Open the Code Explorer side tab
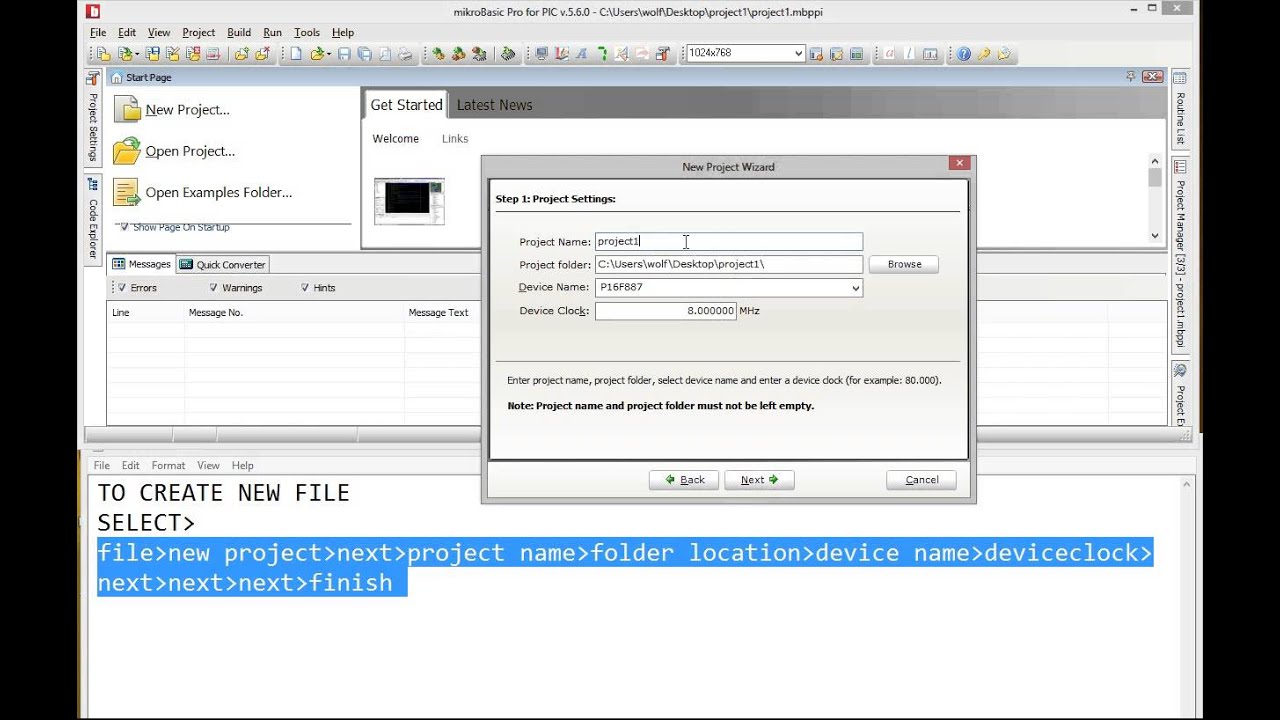Image resolution: width=1280 pixels, height=720 pixels. [x=92, y=218]
